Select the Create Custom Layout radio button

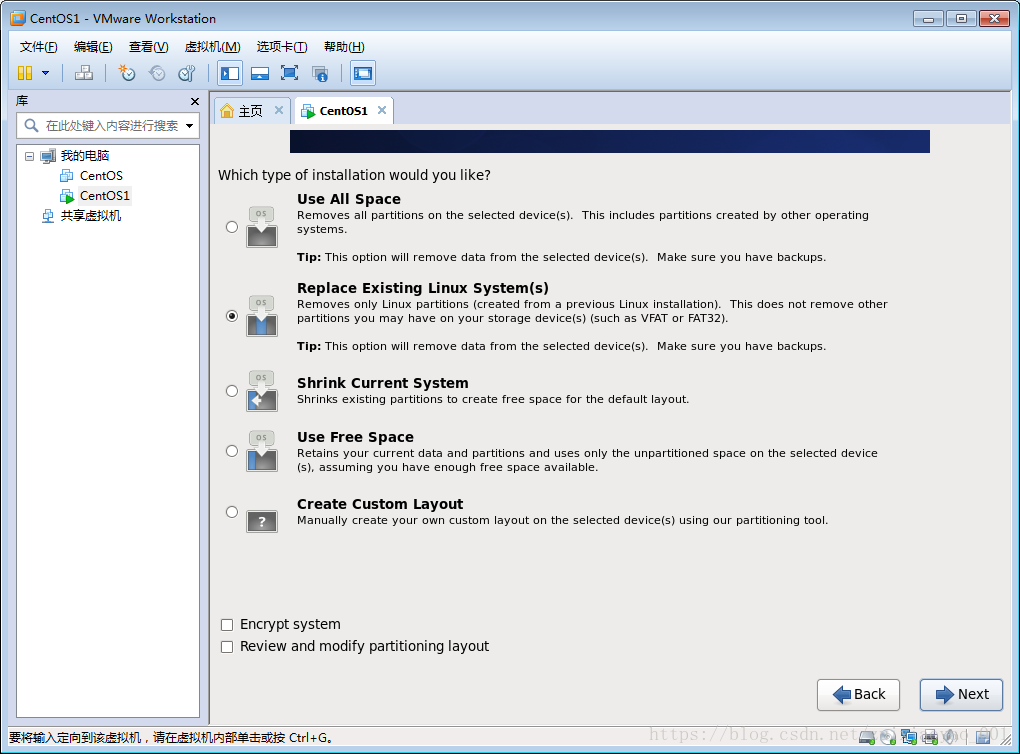232,512
